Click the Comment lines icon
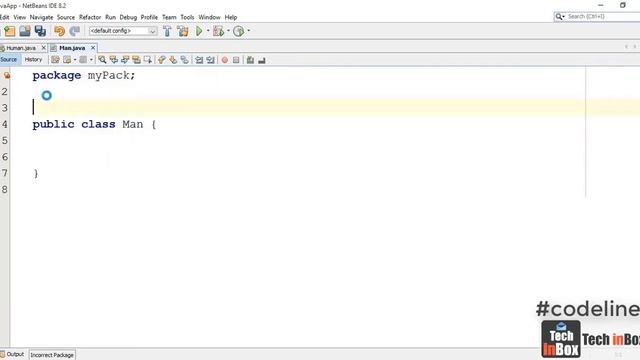Image resolution: width=640 pixels, height=360 pixels. [250, 60]
